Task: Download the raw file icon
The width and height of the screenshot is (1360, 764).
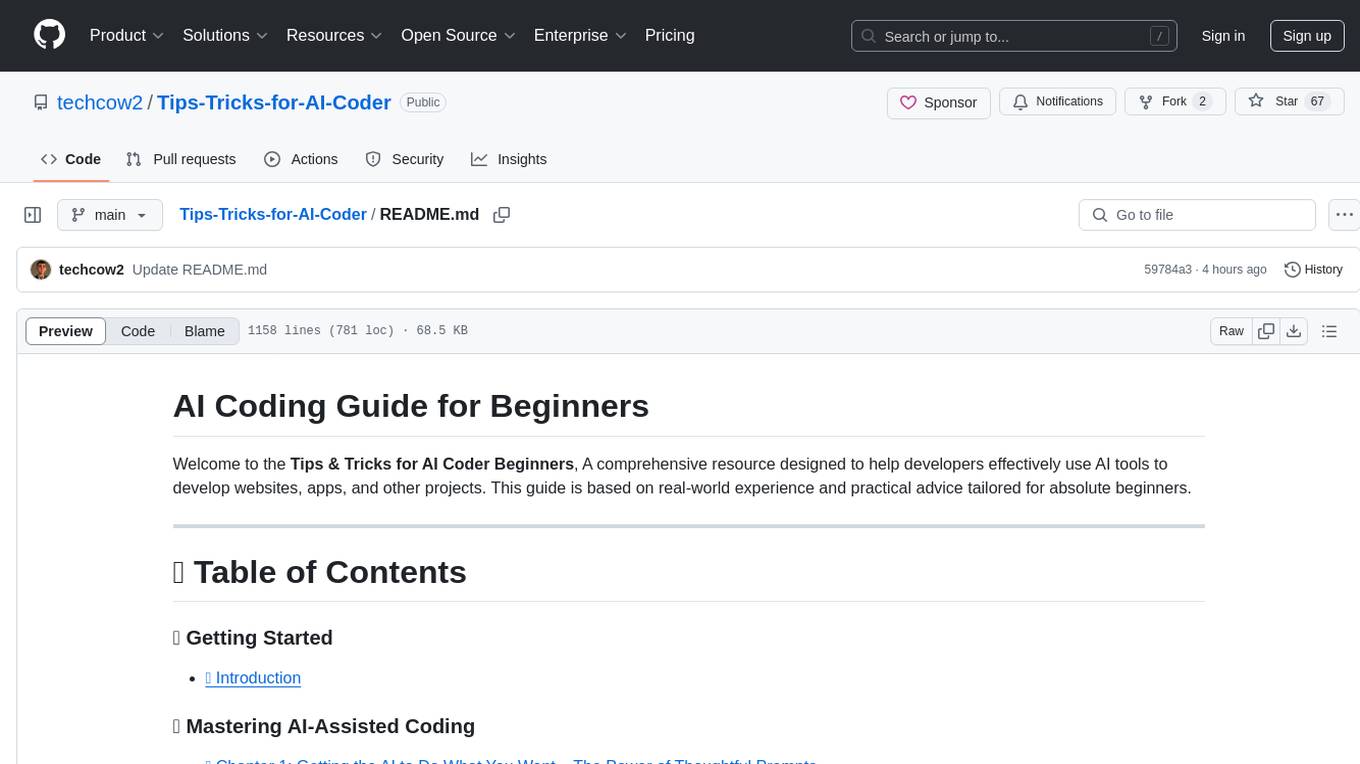Action: 1293,331
